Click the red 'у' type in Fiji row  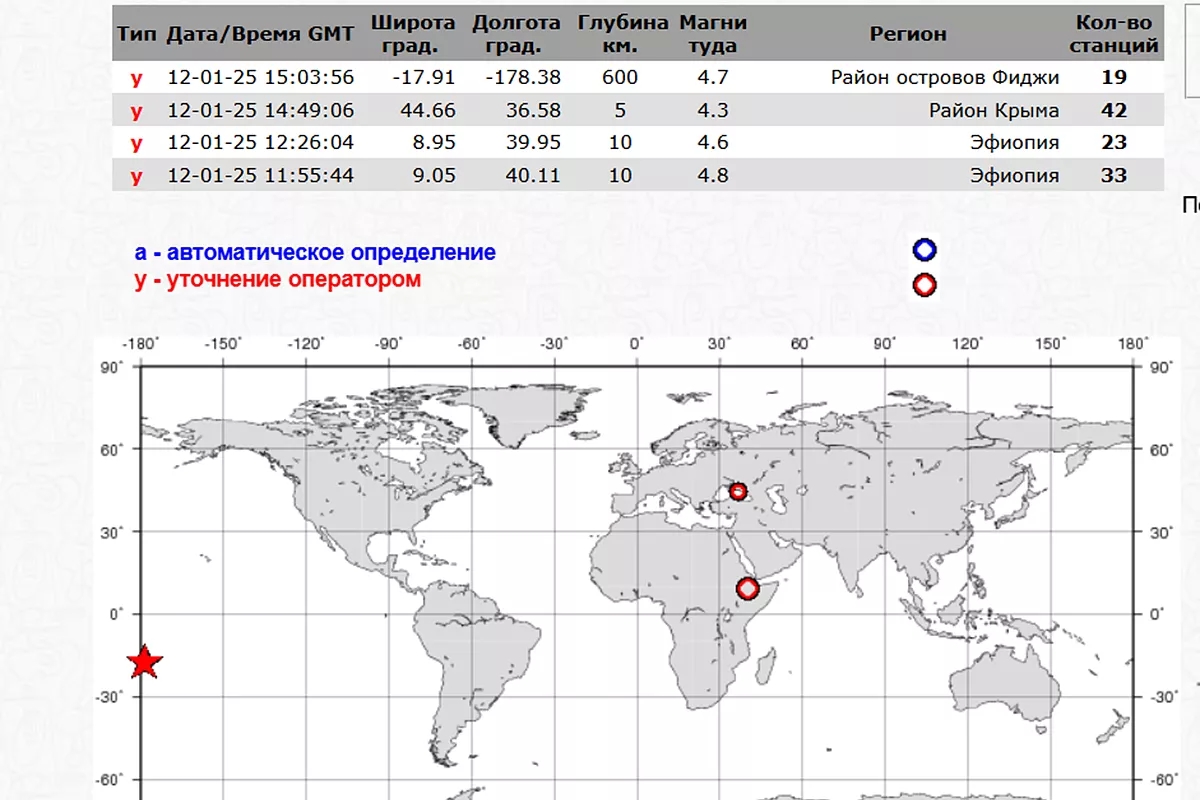click(x=137, y=77)
